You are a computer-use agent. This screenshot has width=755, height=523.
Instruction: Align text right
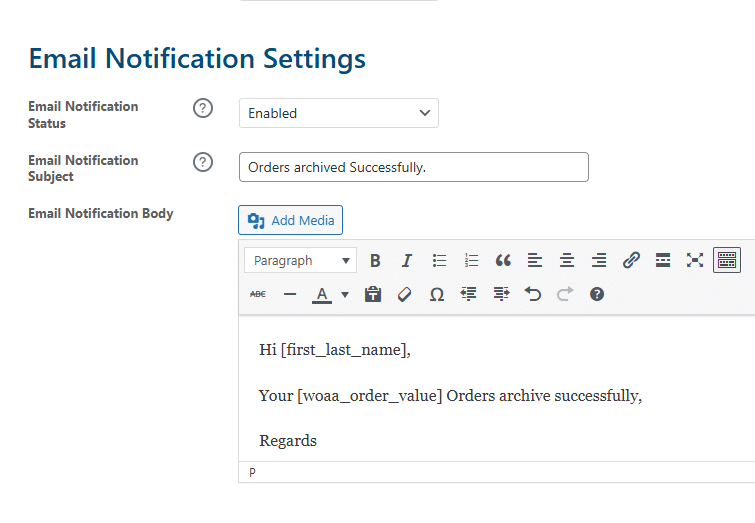pos(599,261)
